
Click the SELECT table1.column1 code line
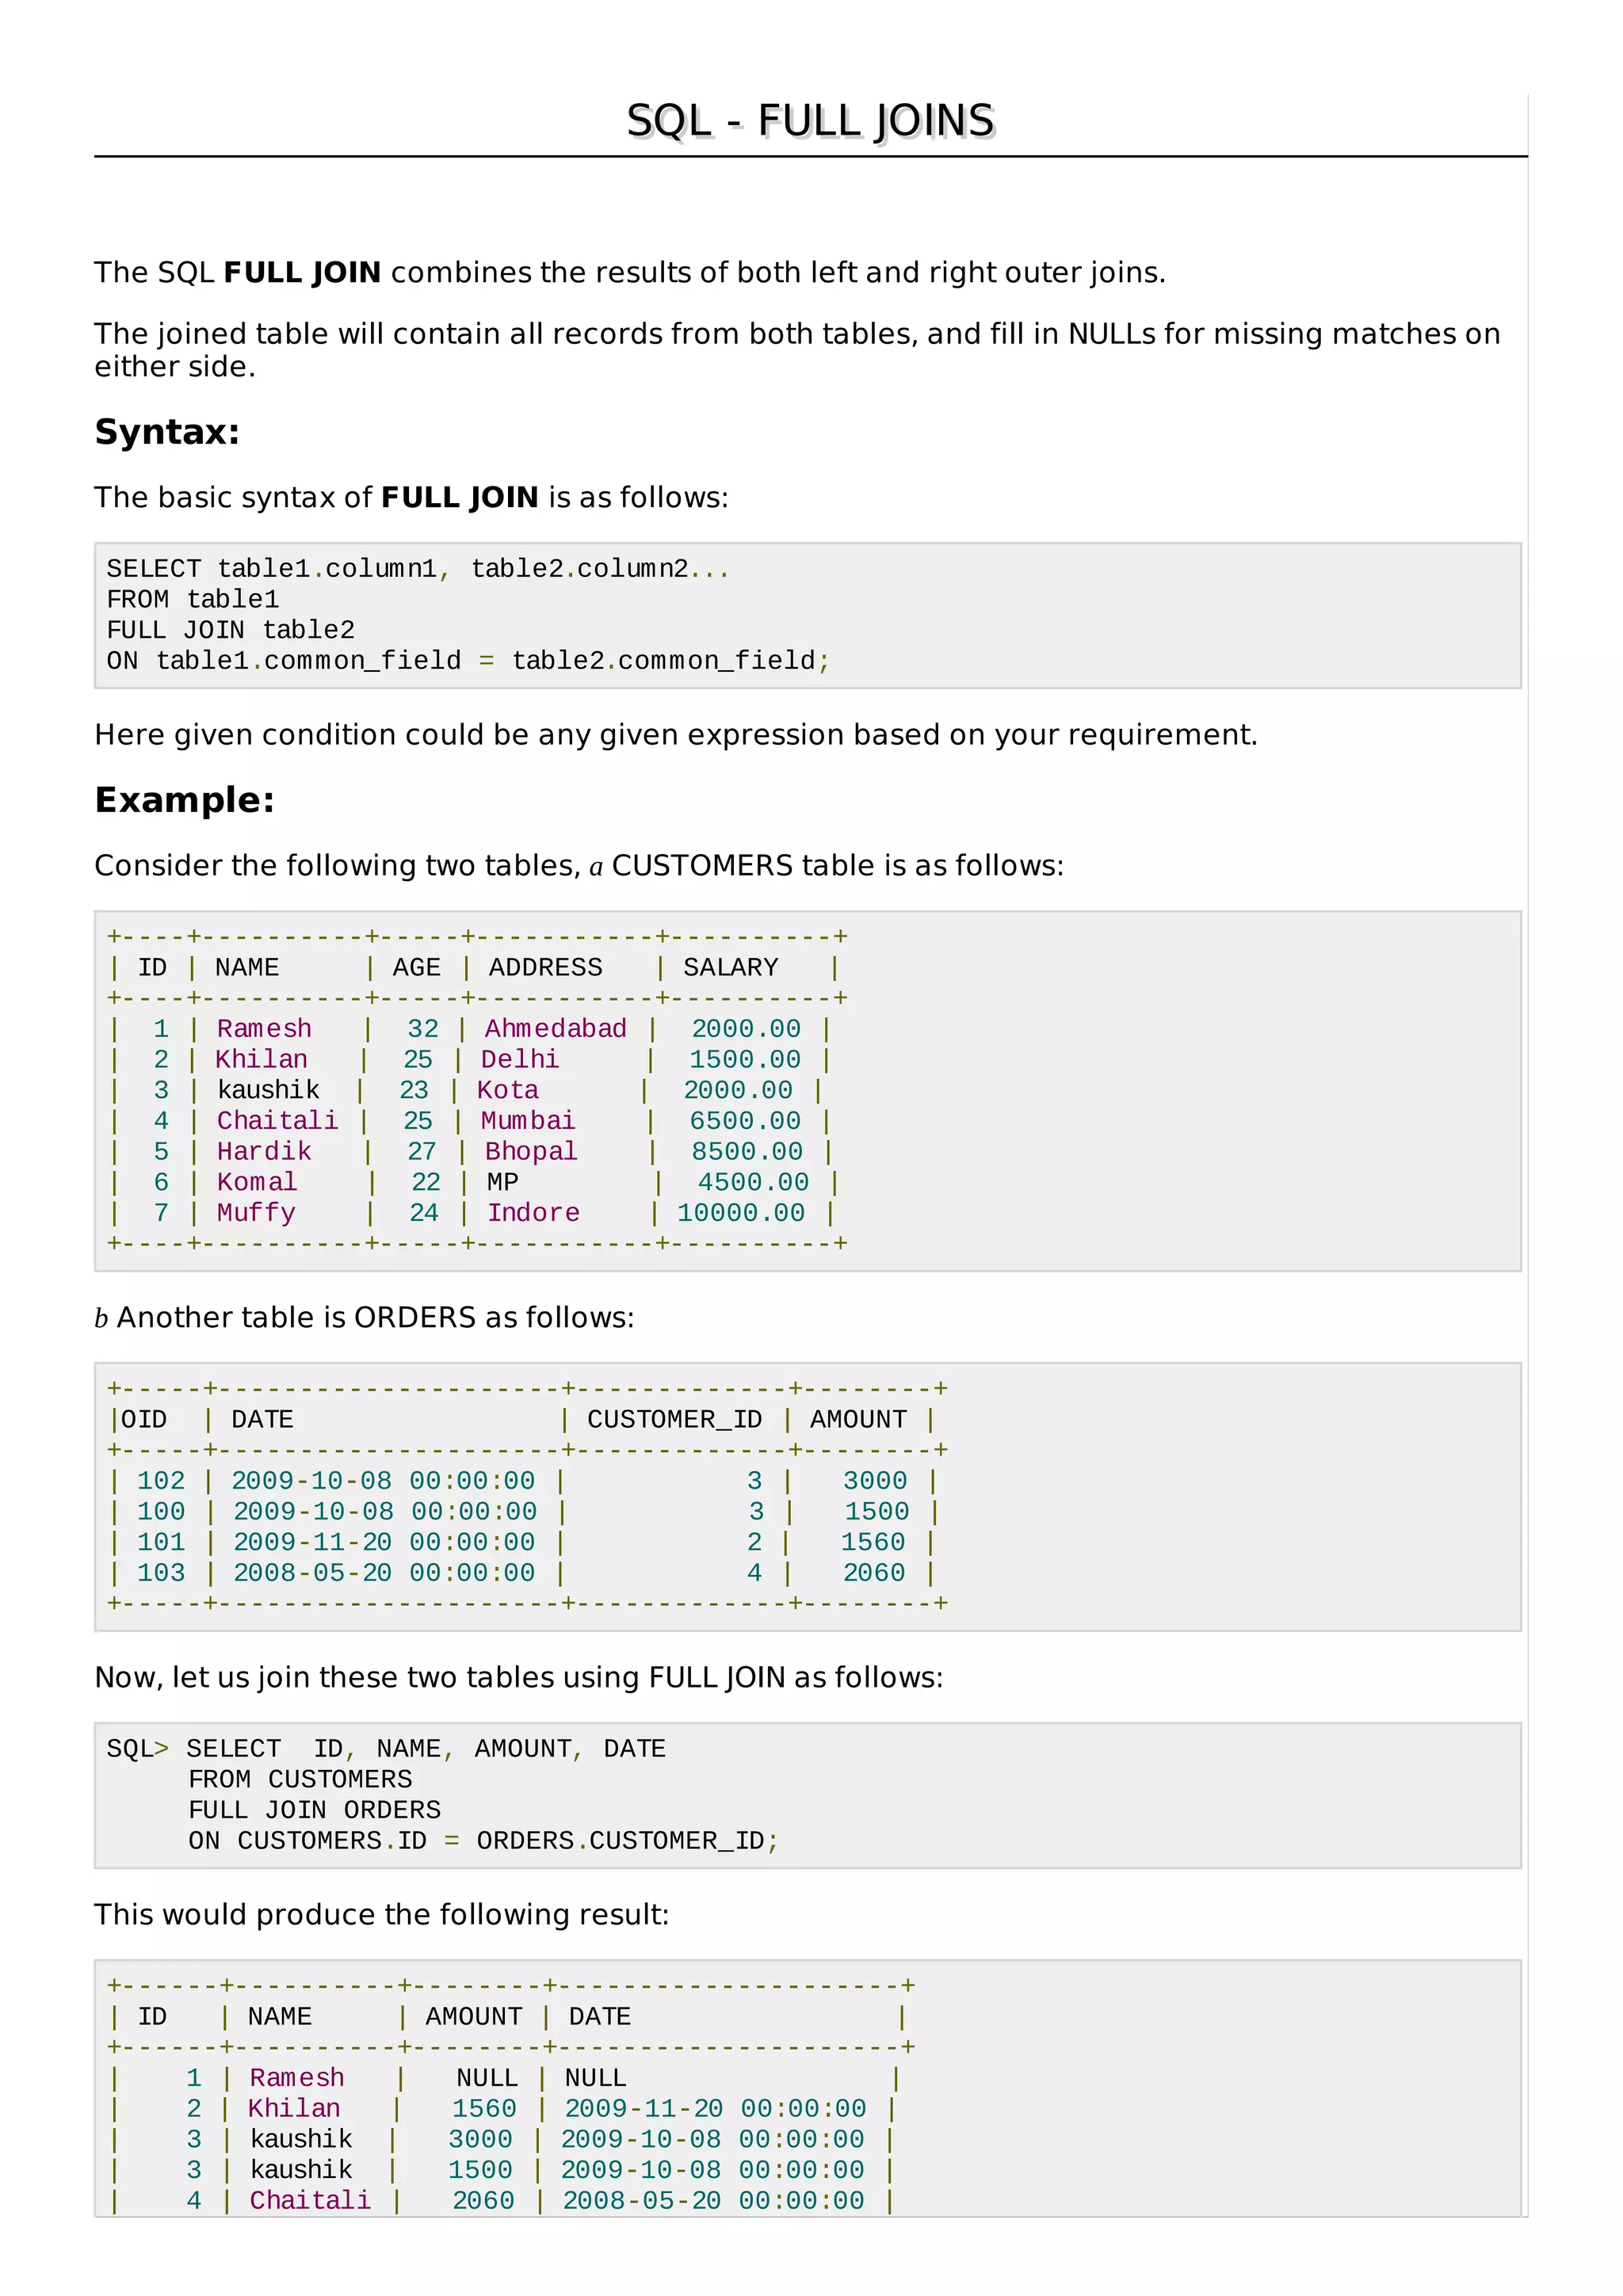point(417,569)
